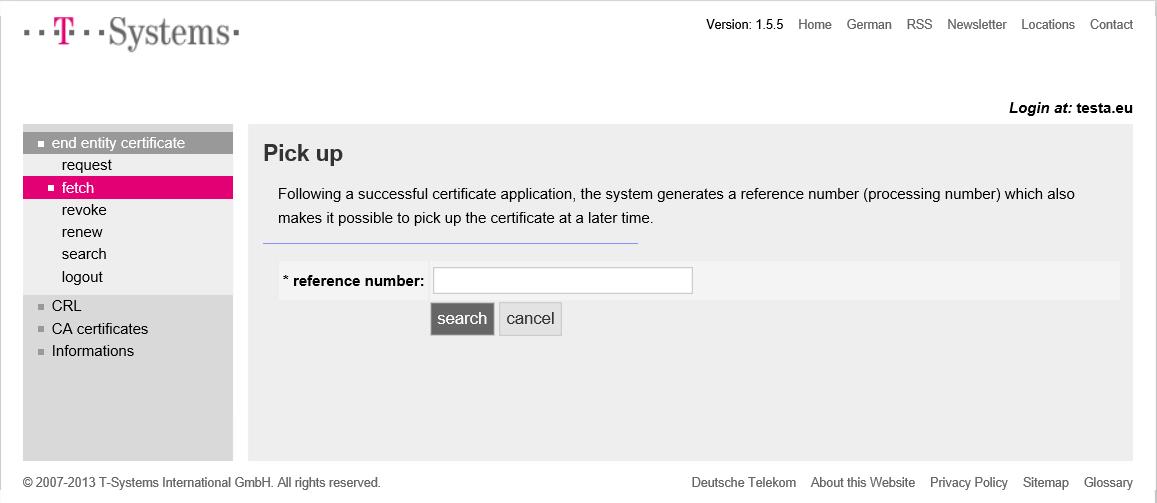Log out via the sidebar logout link
This screenshot has height=503, width=1157.
(x=82, y=277)
